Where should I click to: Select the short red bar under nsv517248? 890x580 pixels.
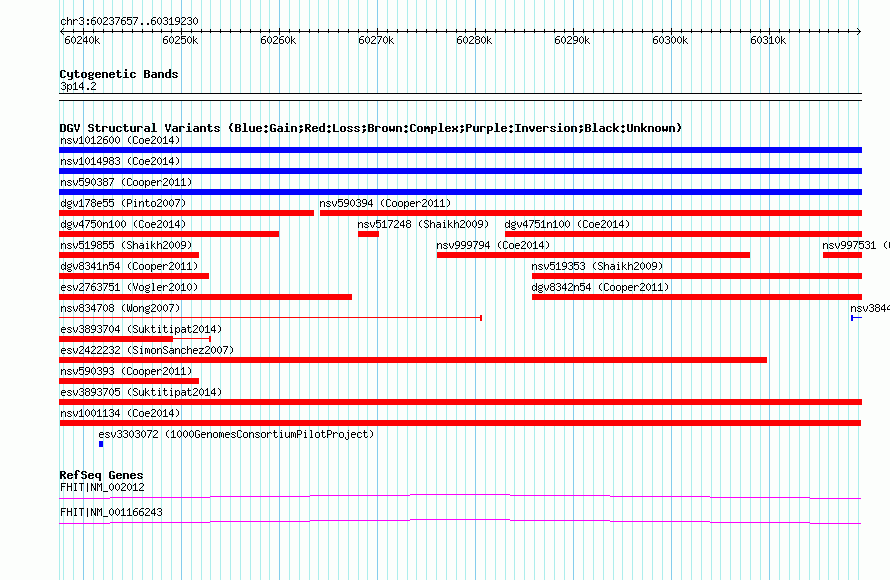(x=368, y=234)
